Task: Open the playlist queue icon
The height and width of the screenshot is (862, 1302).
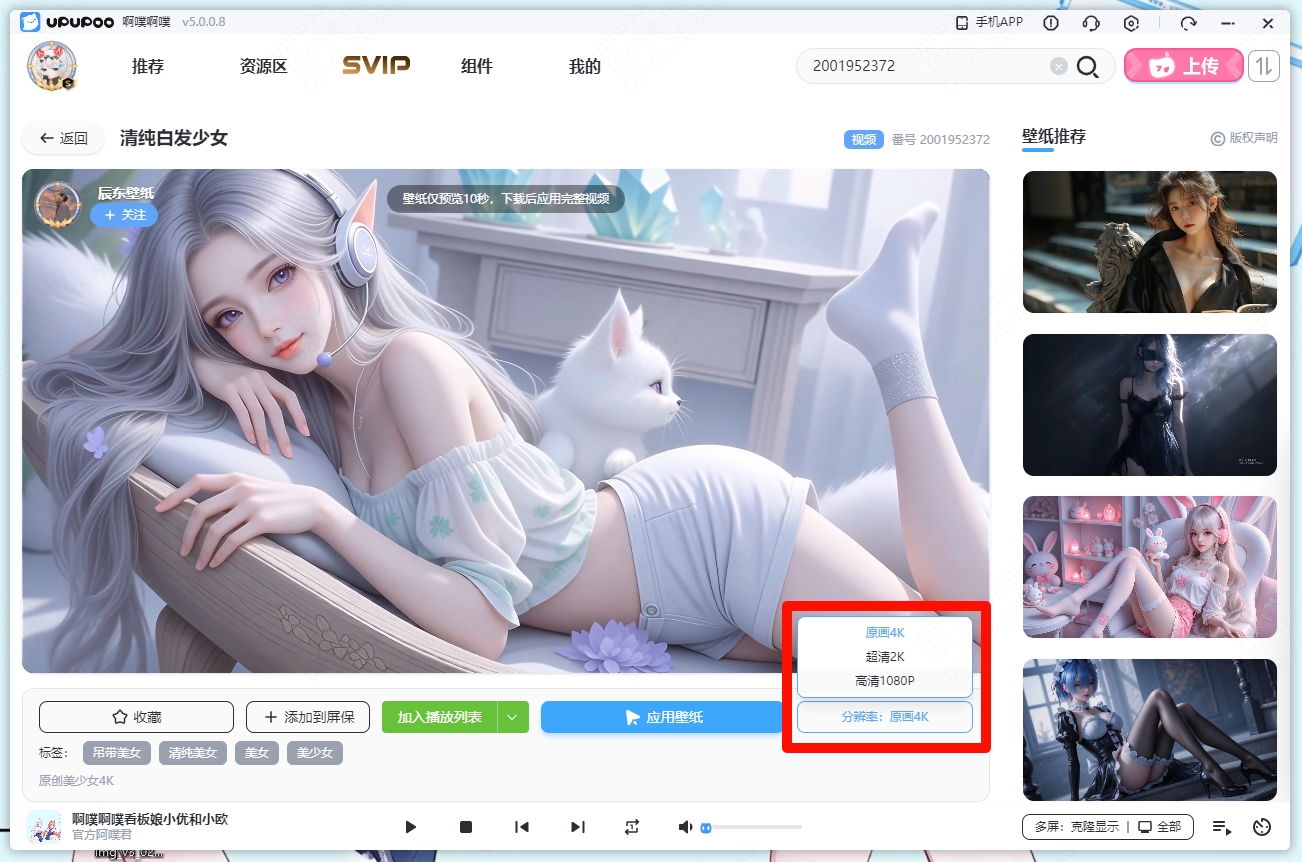Action: click(x=1221, y=827)
